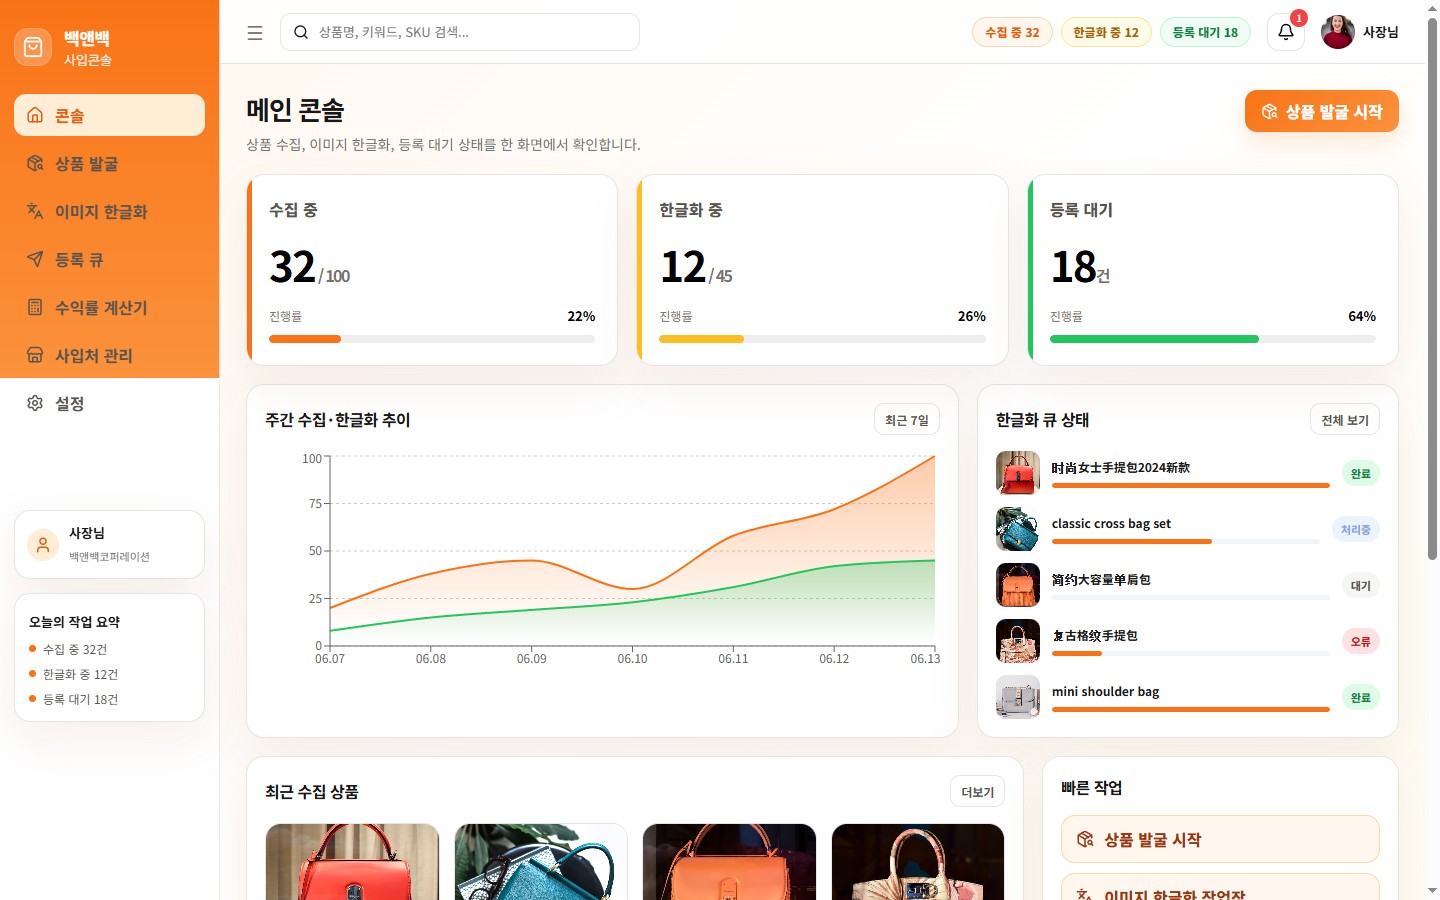1440x900 pixels.
Task: Focus the 상품명, 키워드, SKU search field
Action: click(460, 32)
